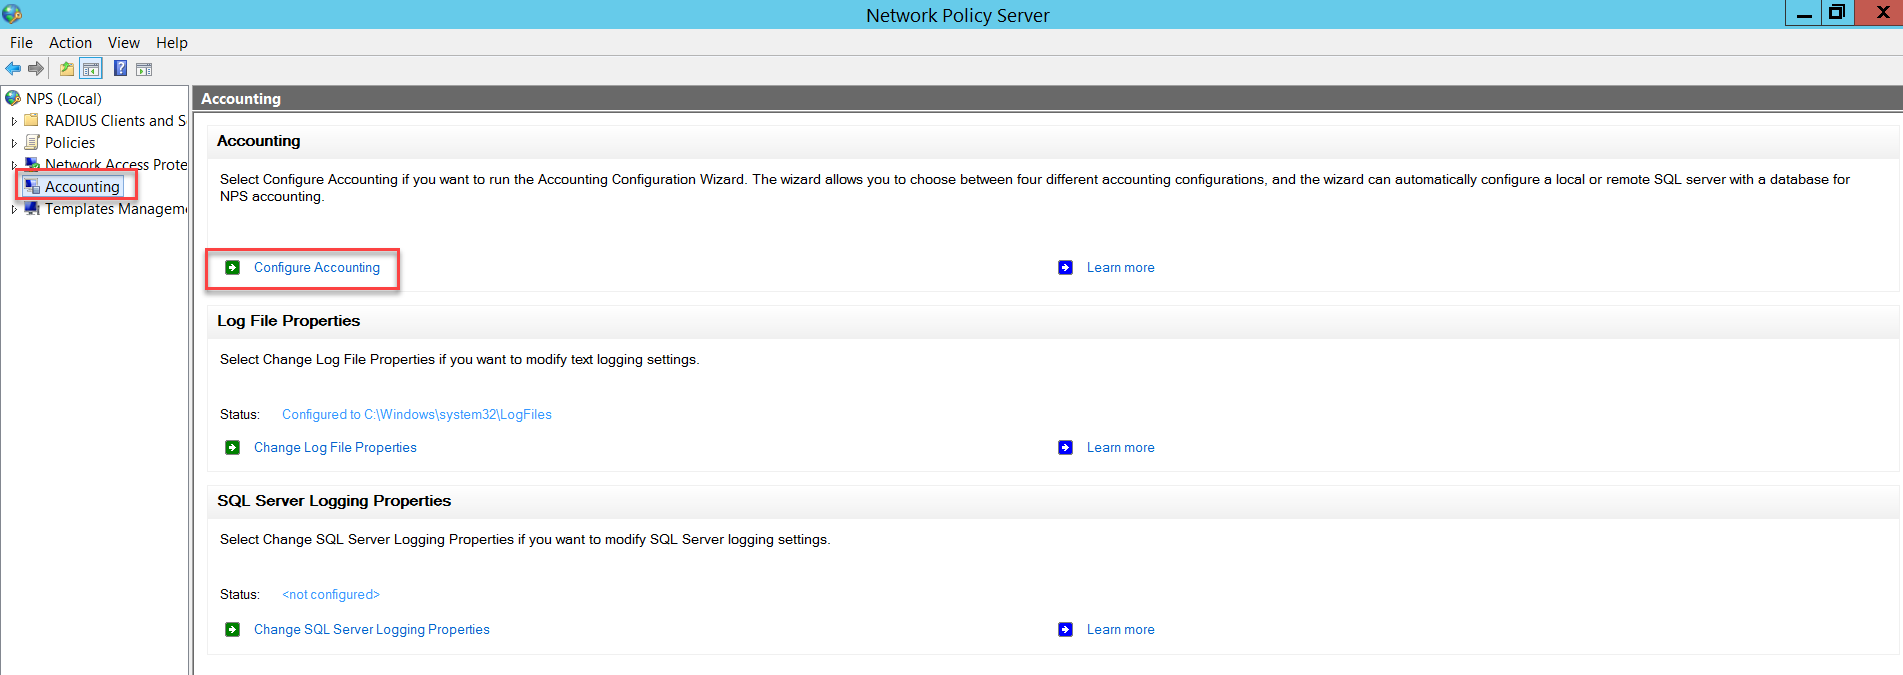This screenshot has width=1903, height=675.
Task: Click the RADIUS Clients folder icon
Action: (32, 120)
